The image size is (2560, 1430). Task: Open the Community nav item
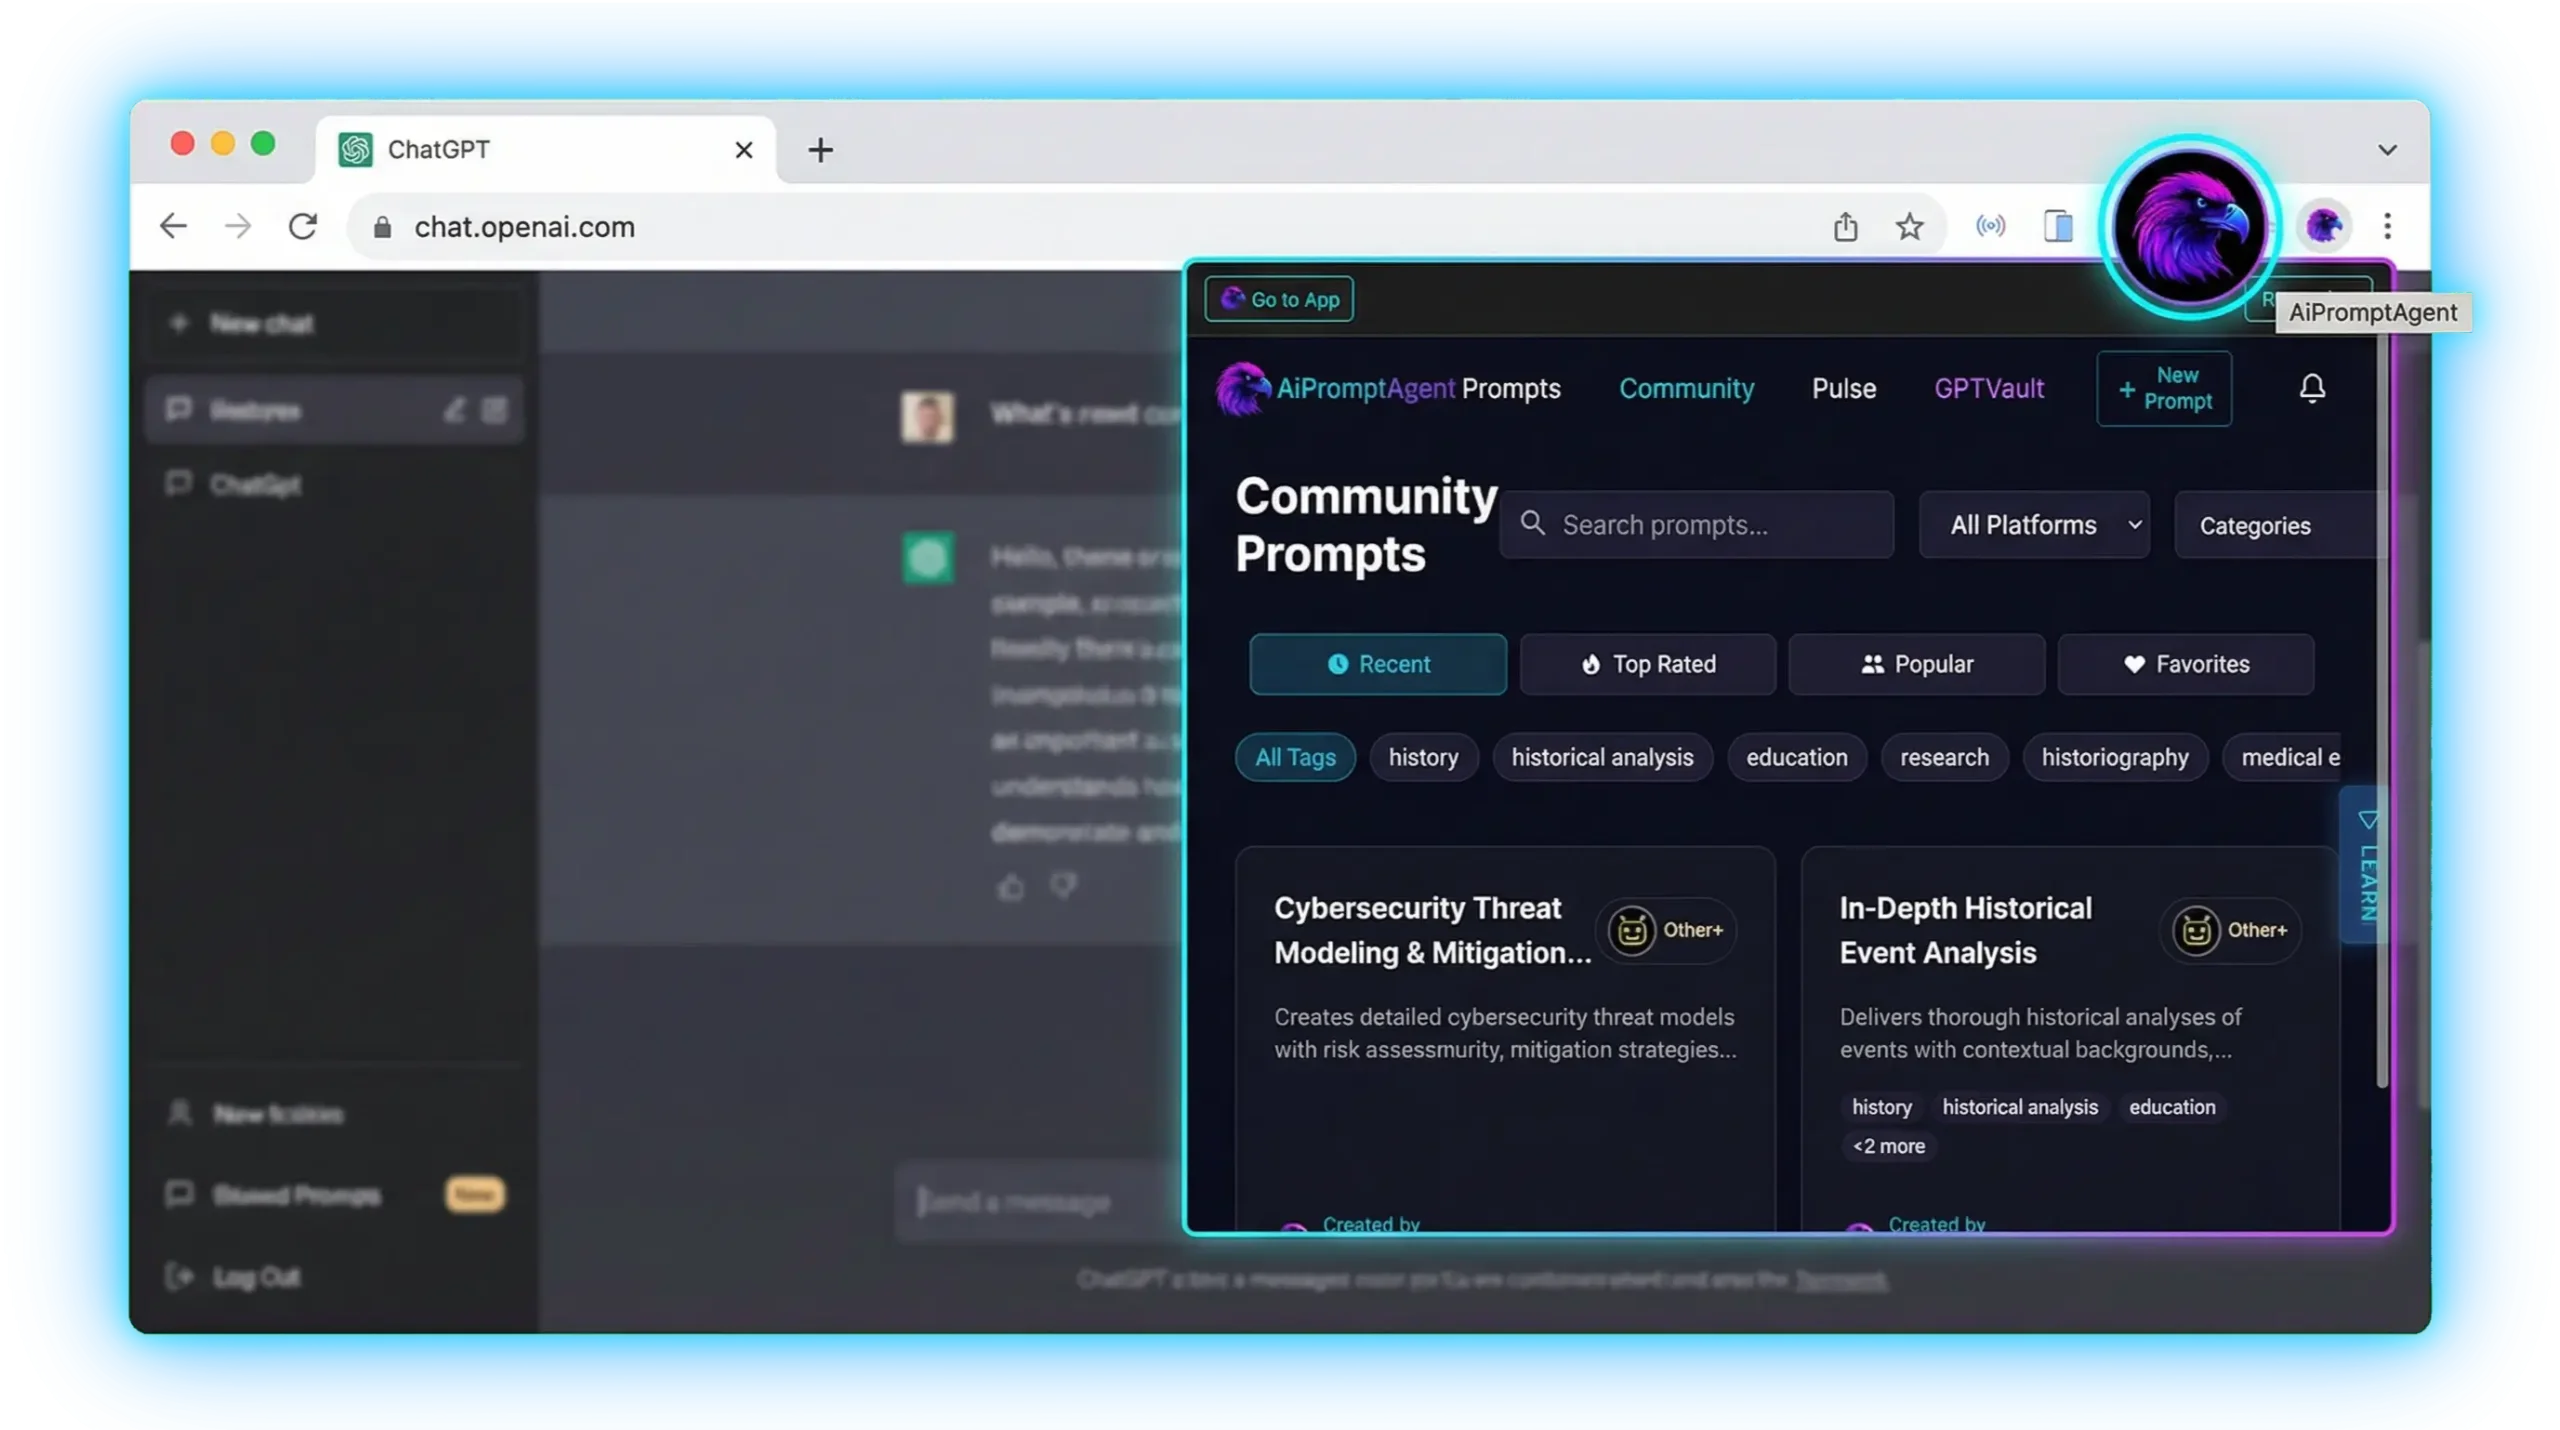(1686, 388)
